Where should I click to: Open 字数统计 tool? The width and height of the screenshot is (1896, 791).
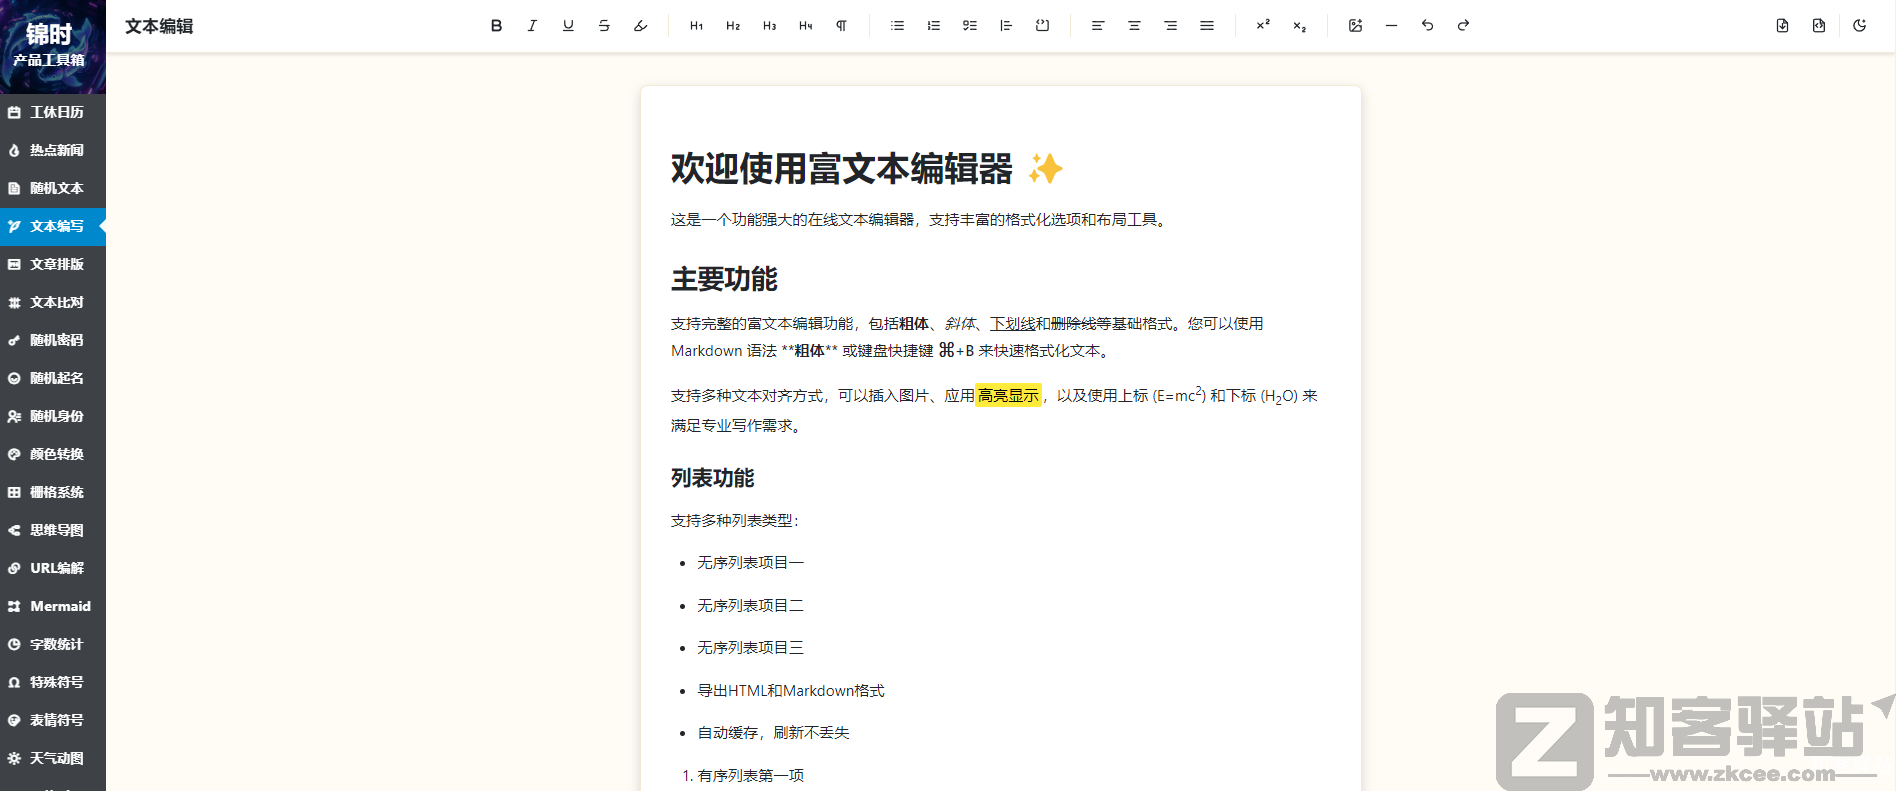pos(53,644)
